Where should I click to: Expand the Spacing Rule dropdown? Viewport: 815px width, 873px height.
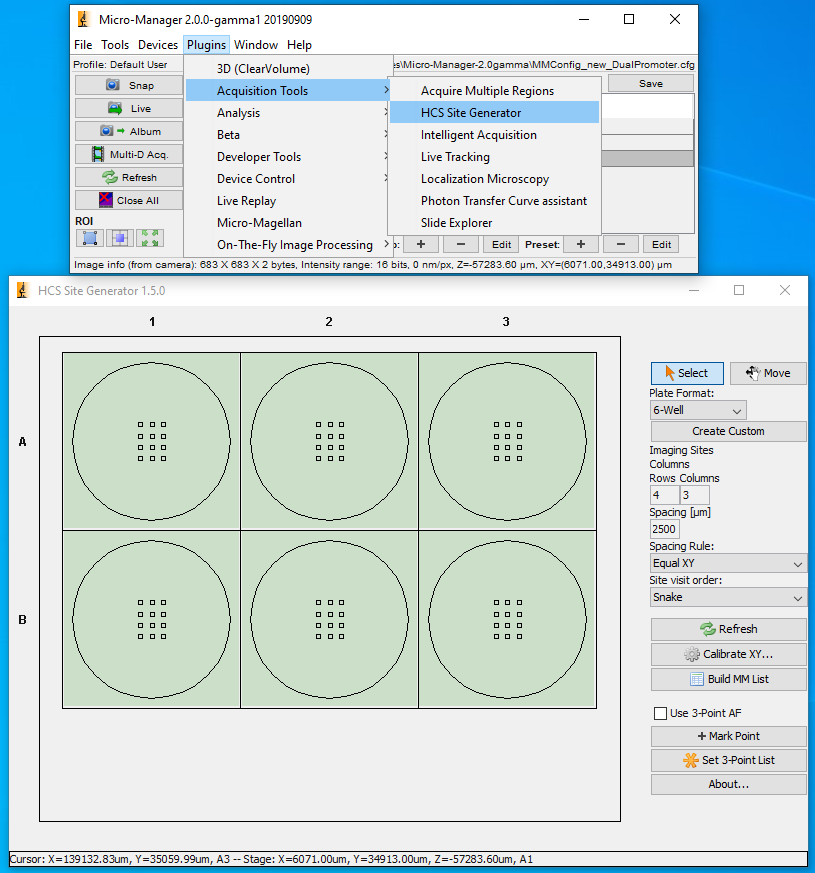pyautogui.click(x=728, y=564)
